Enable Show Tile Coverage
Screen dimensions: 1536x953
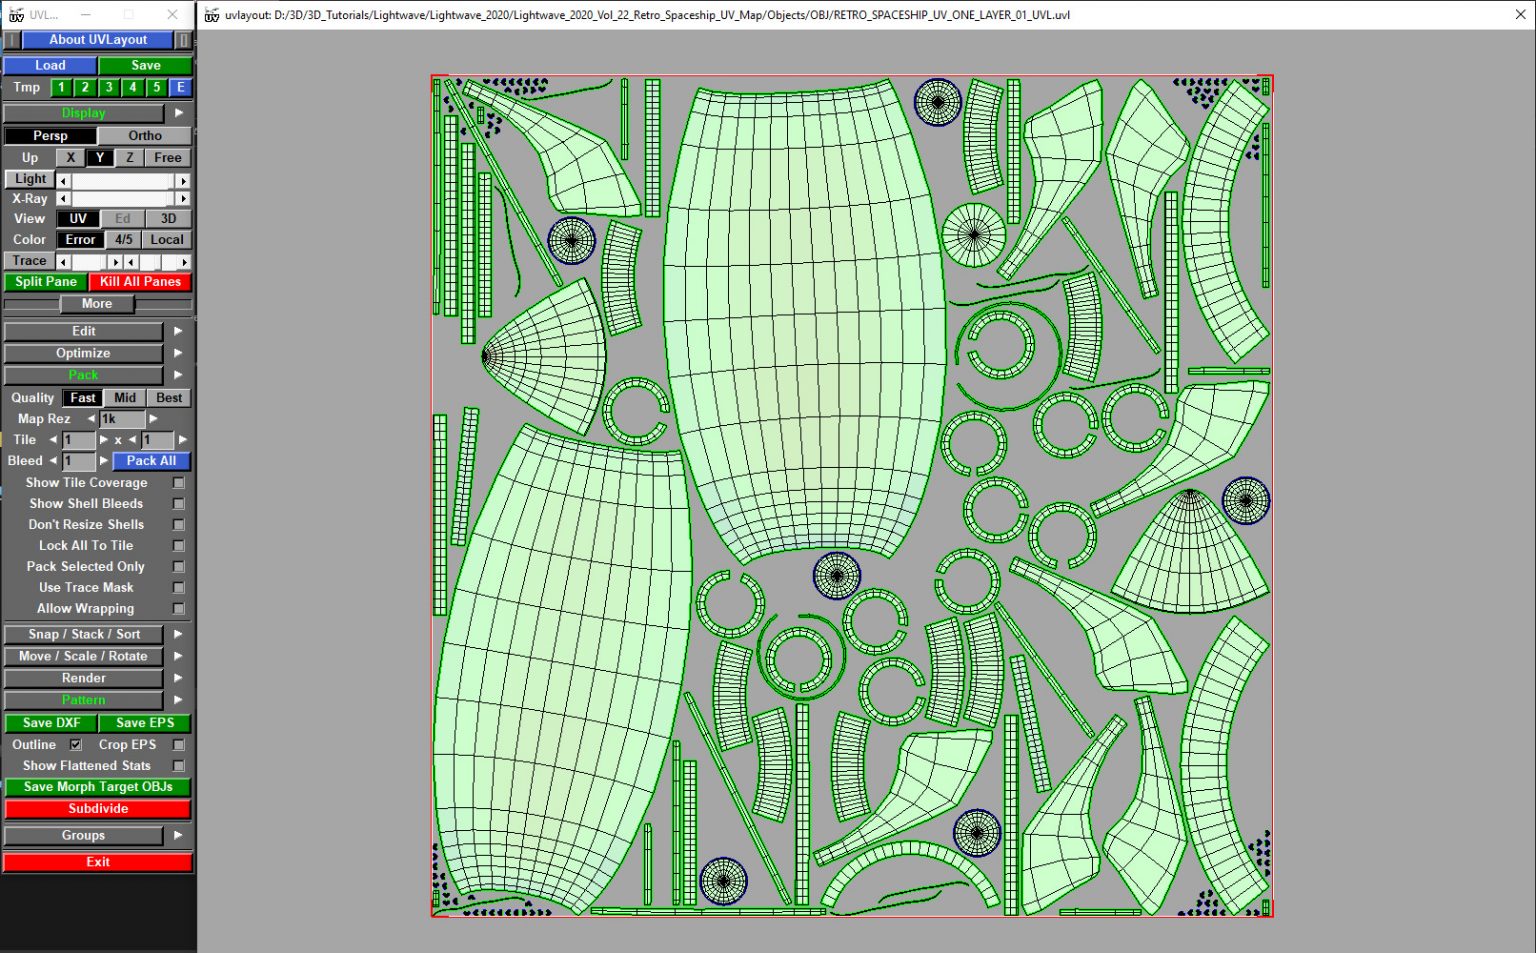[177, 482]
